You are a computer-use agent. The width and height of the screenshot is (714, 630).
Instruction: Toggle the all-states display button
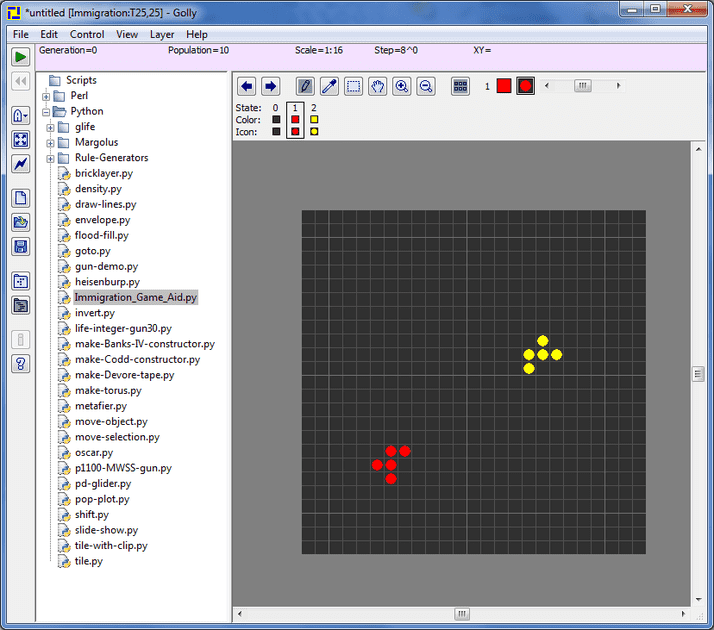pos(460,86)
